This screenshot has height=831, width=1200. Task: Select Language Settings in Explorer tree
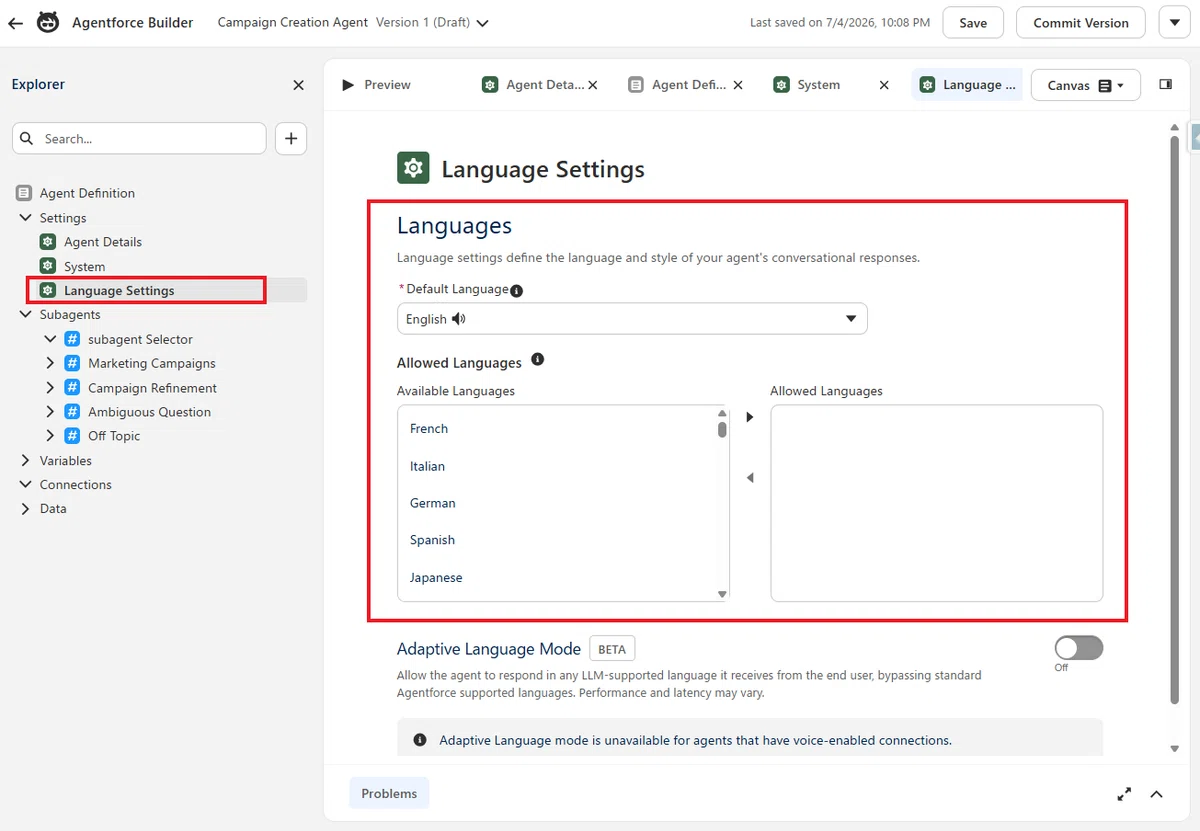[119, 290]
